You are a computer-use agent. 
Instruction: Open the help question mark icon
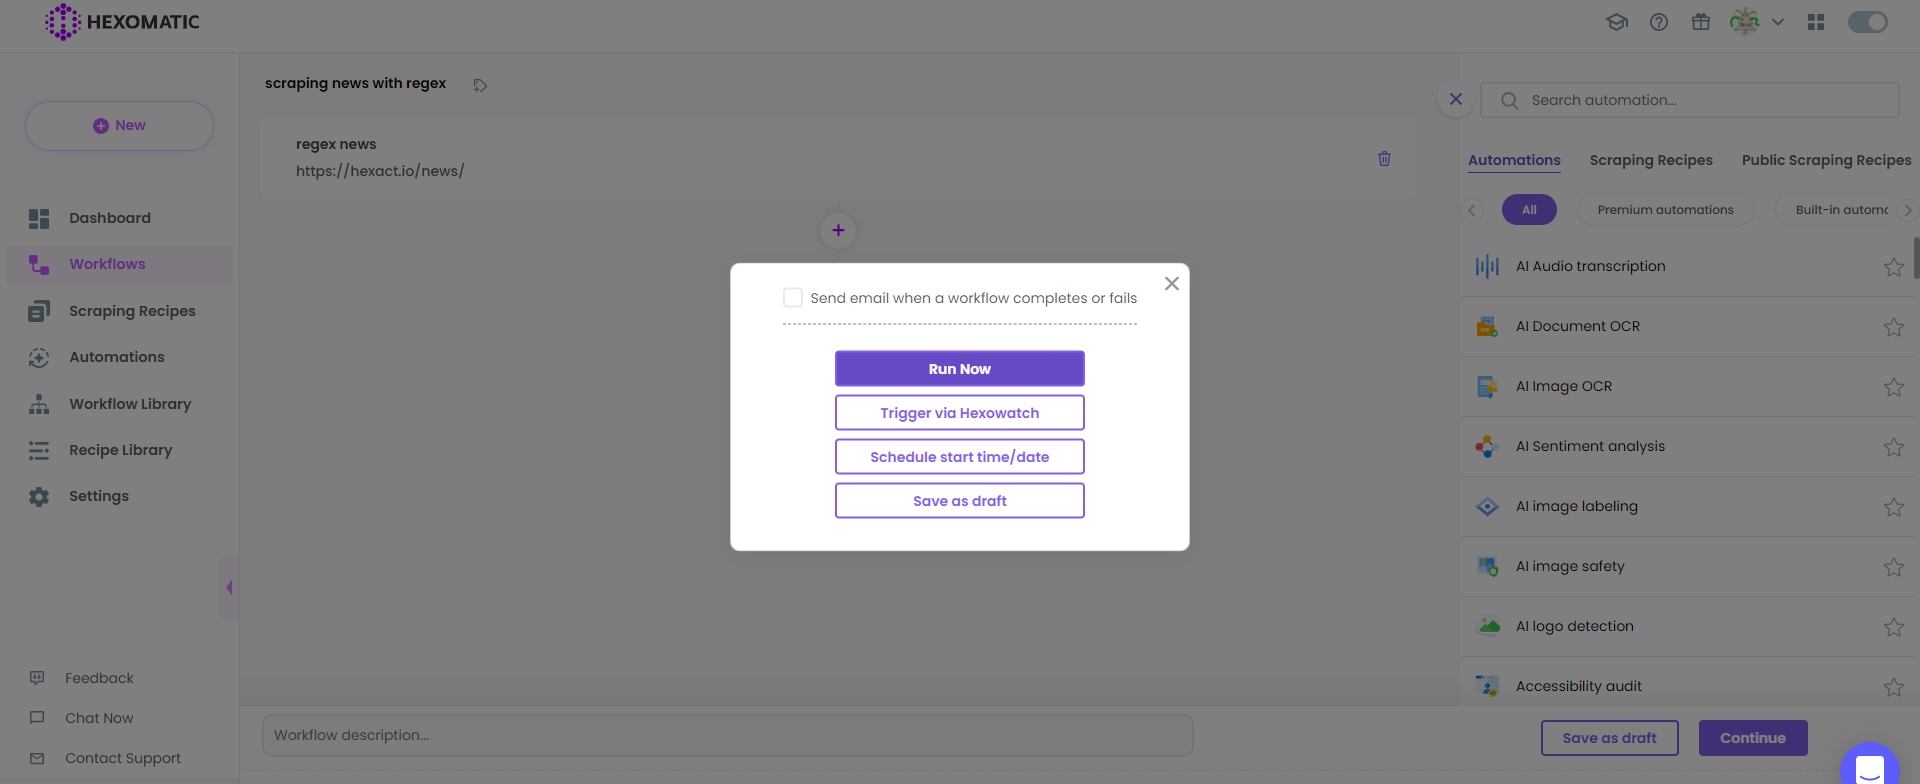tap(1659, 22)
